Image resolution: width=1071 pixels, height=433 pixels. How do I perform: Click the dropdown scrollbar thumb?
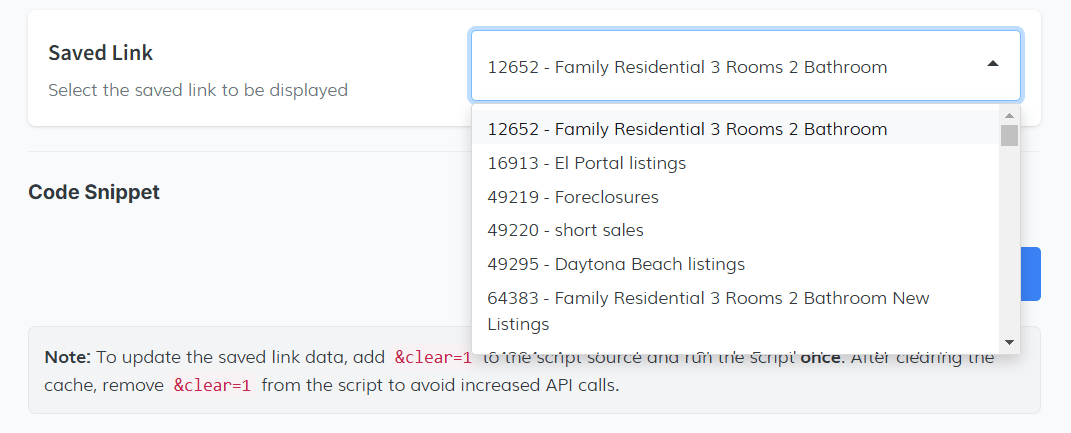pos(1009,135)
